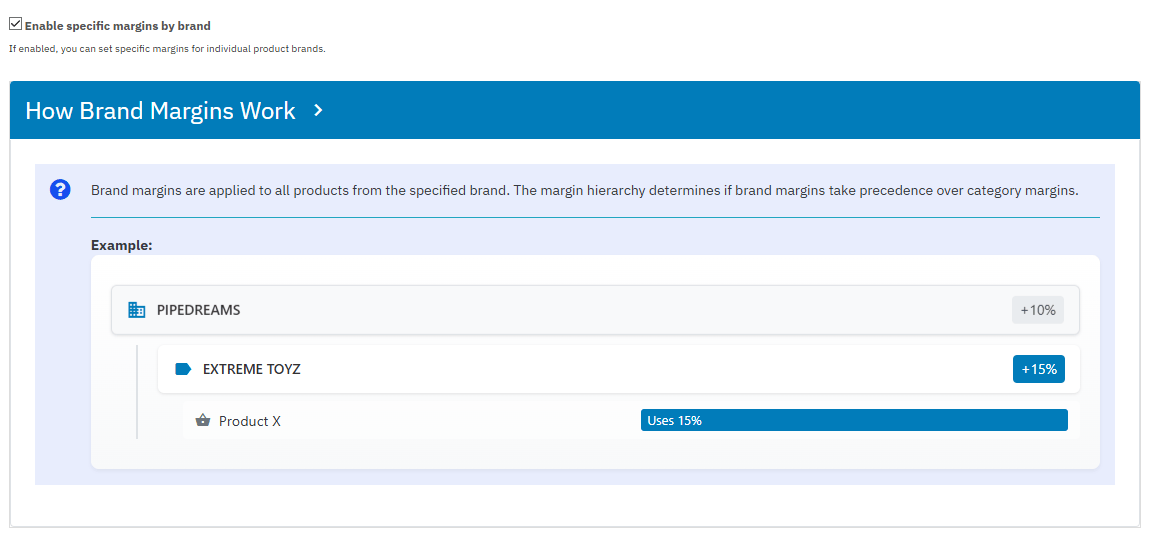Click empty space in the EXTREME TOYZ row
1150x540 pixels.
(x=650, y=369)
